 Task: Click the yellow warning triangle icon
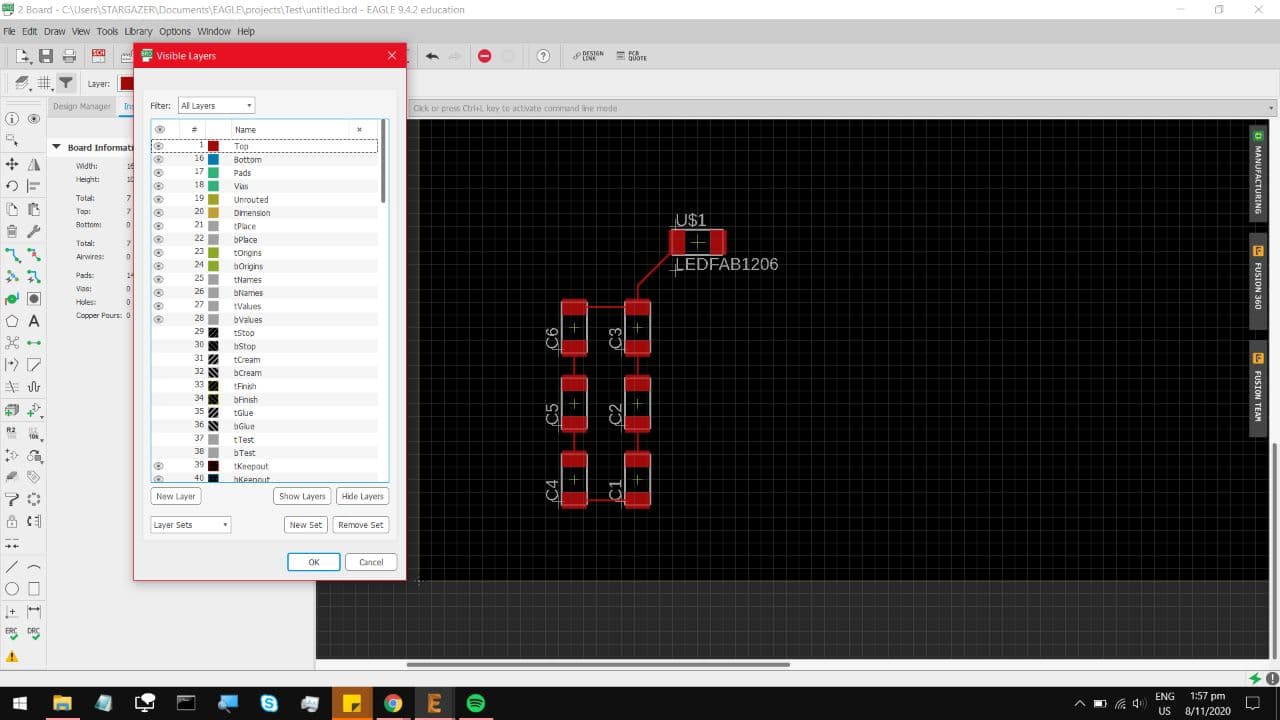(x=12, y=657)
